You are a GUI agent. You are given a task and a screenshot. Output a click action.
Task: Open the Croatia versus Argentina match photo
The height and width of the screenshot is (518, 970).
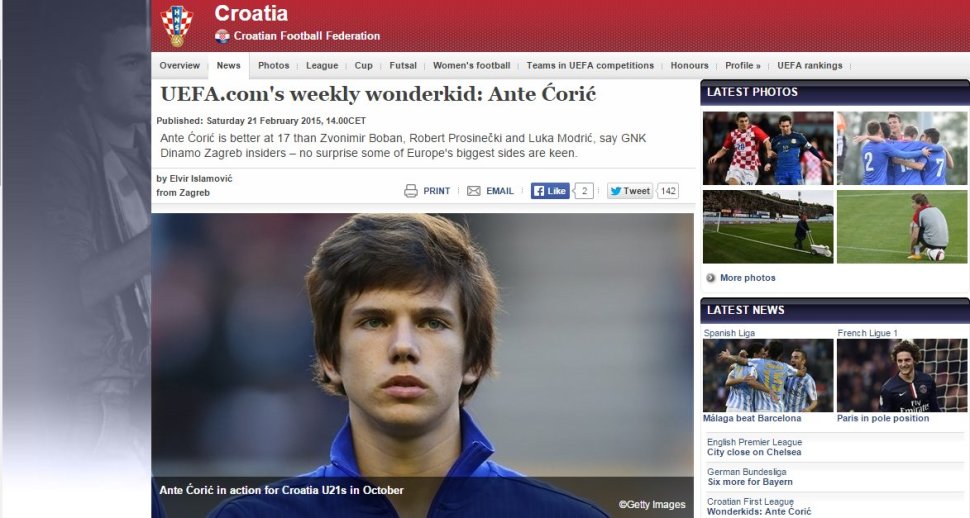(768, 148)
